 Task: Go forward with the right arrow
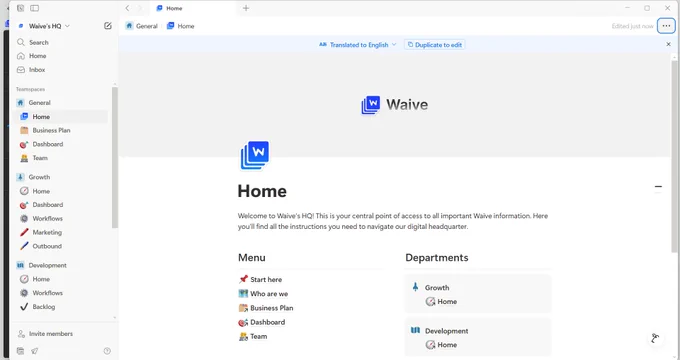click(140, 8)
